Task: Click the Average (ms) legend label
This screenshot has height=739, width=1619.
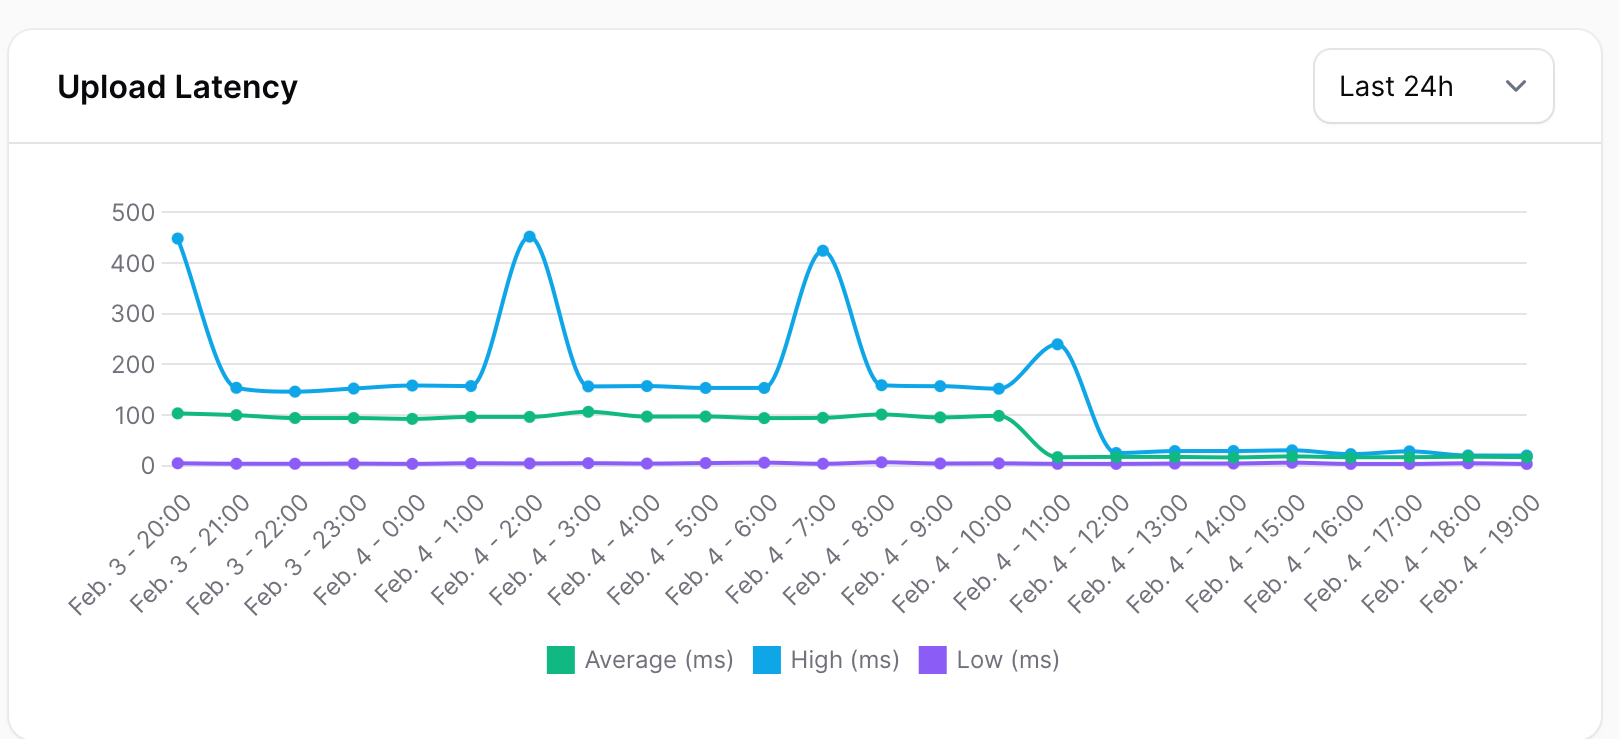Action: coord(659,660)
